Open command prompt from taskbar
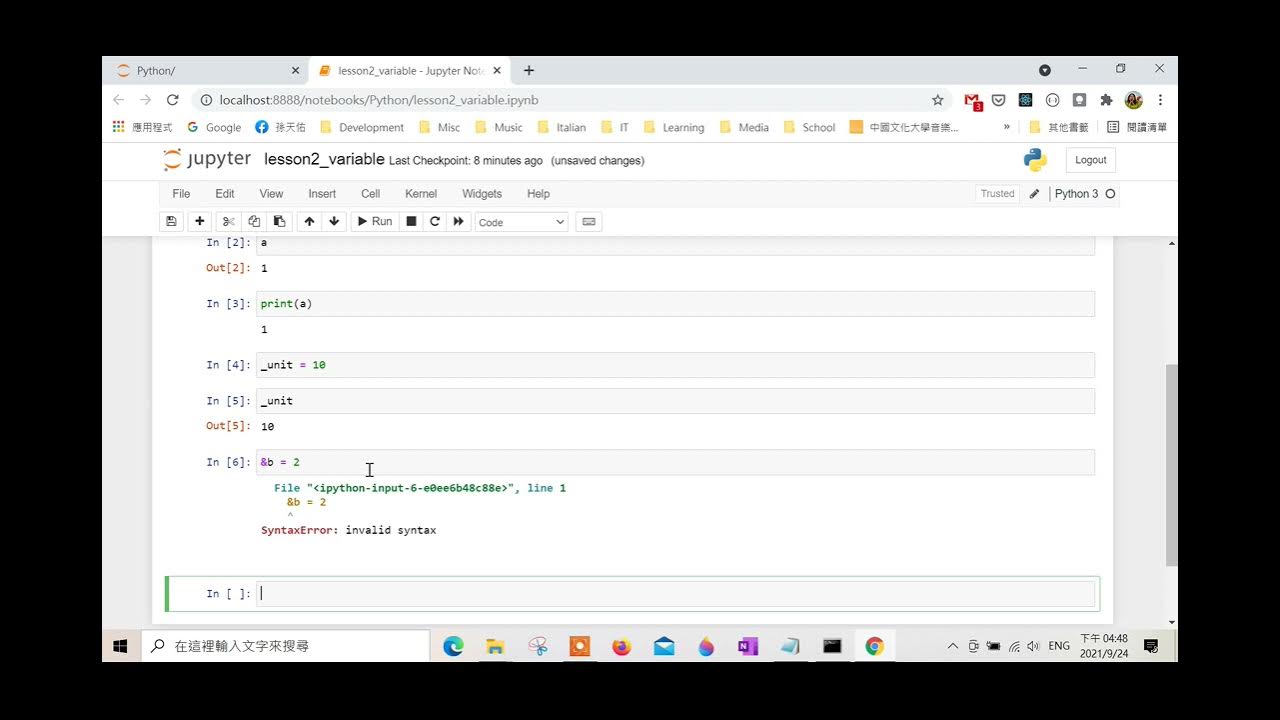 pyautogui.click(x=832, y=646)
